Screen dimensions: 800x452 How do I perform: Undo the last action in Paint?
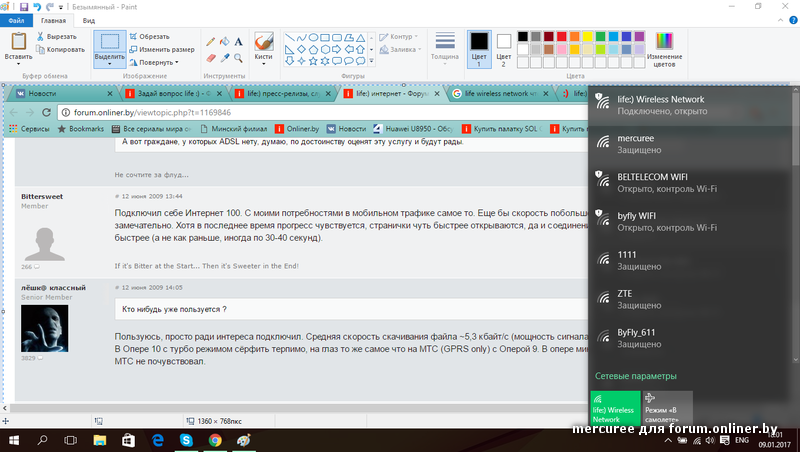37,7
